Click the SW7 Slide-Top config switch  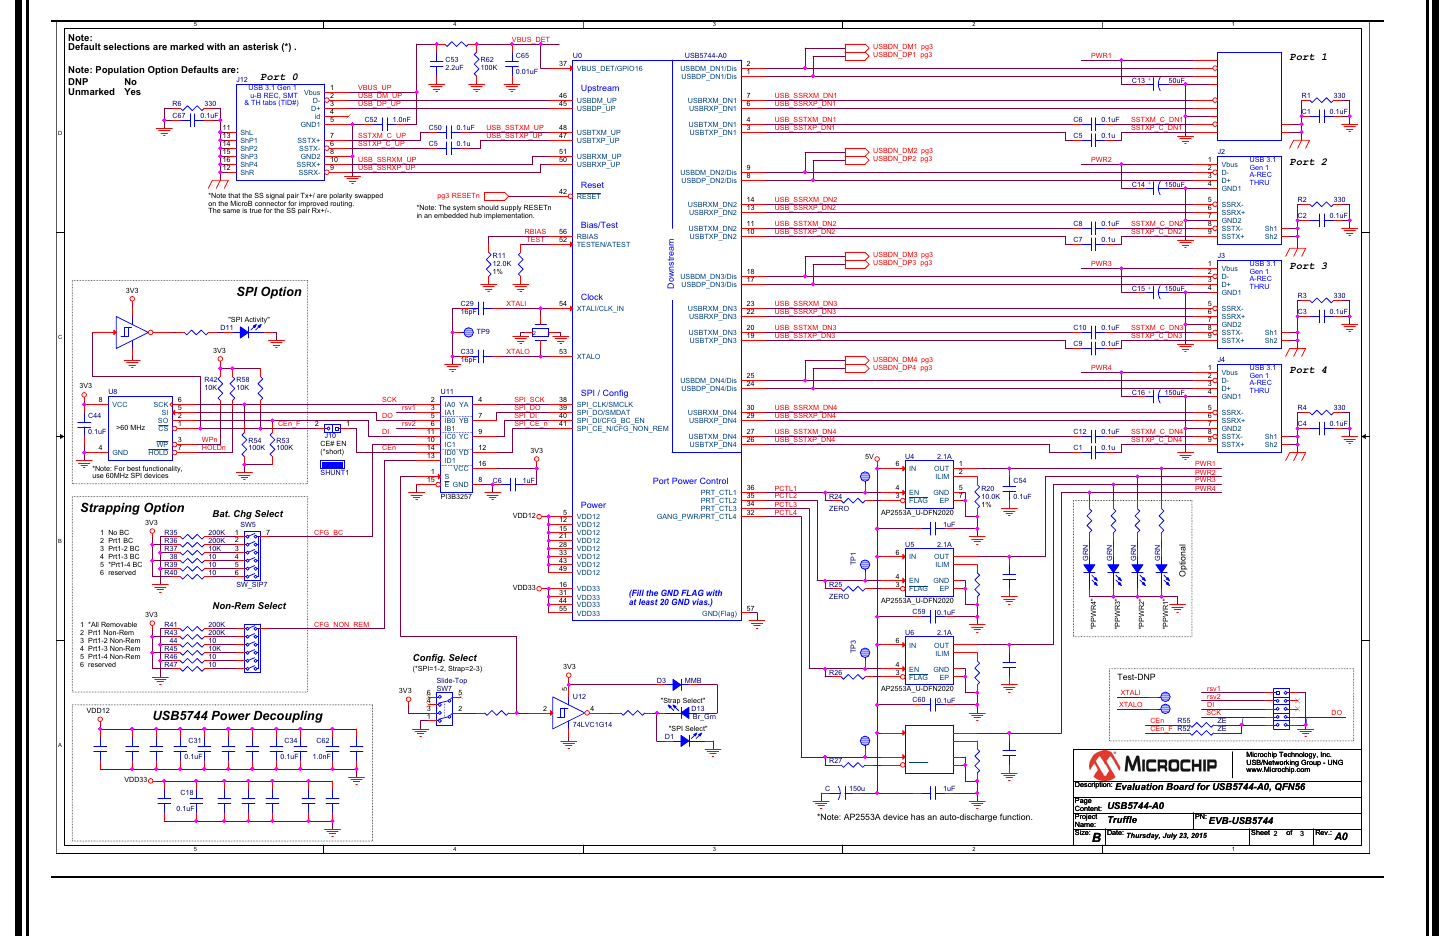click(x=444, y=708)
